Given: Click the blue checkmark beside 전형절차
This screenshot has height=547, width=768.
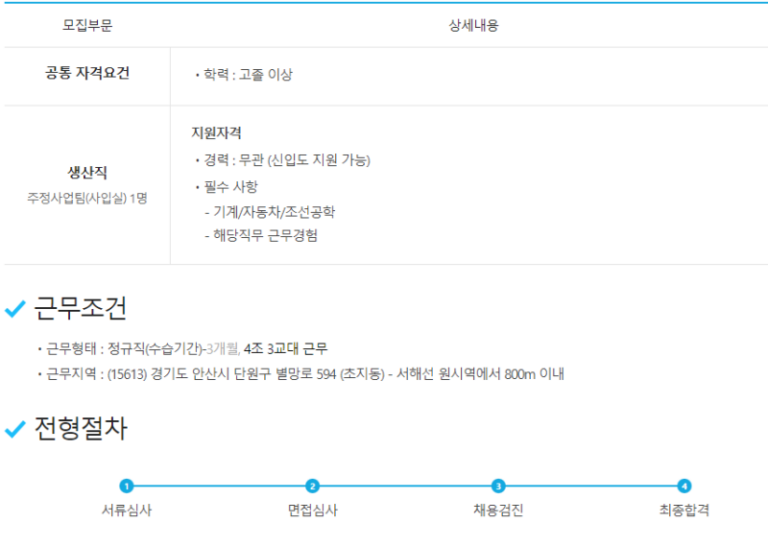Looking at the screenshot, I should [x=15, y=430].
